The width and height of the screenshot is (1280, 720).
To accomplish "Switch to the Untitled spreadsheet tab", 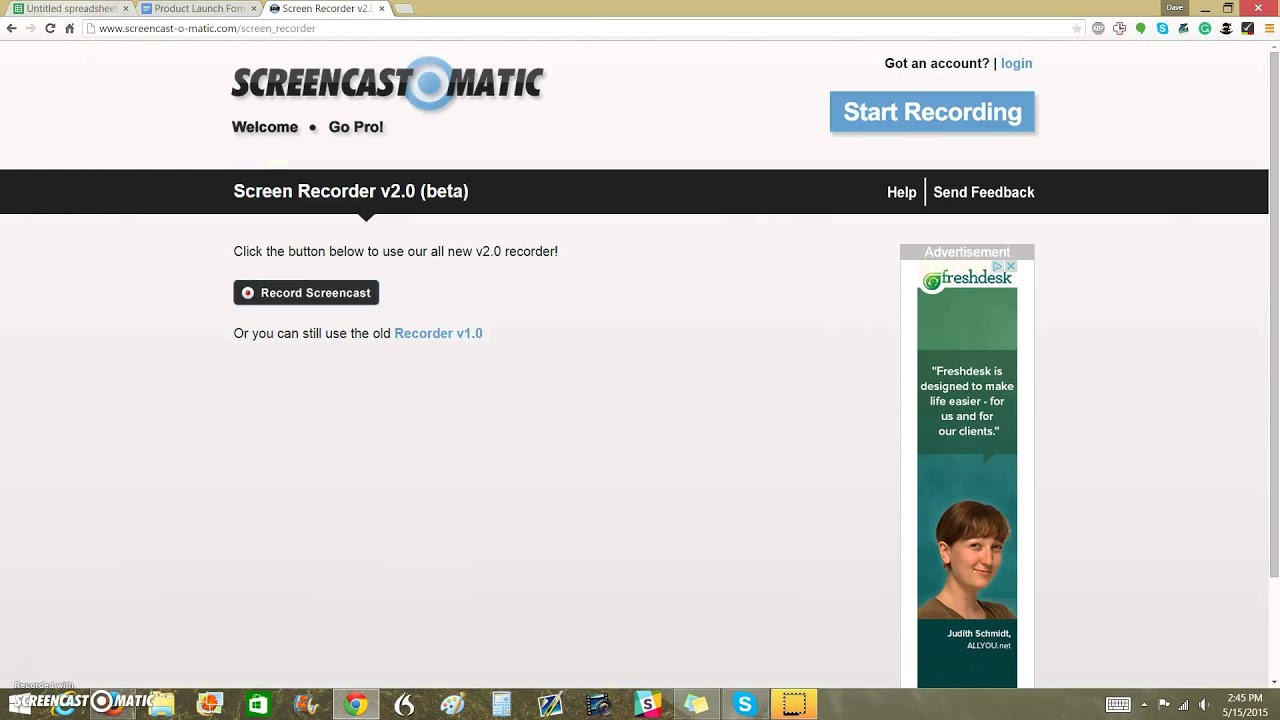I will 71,9.
